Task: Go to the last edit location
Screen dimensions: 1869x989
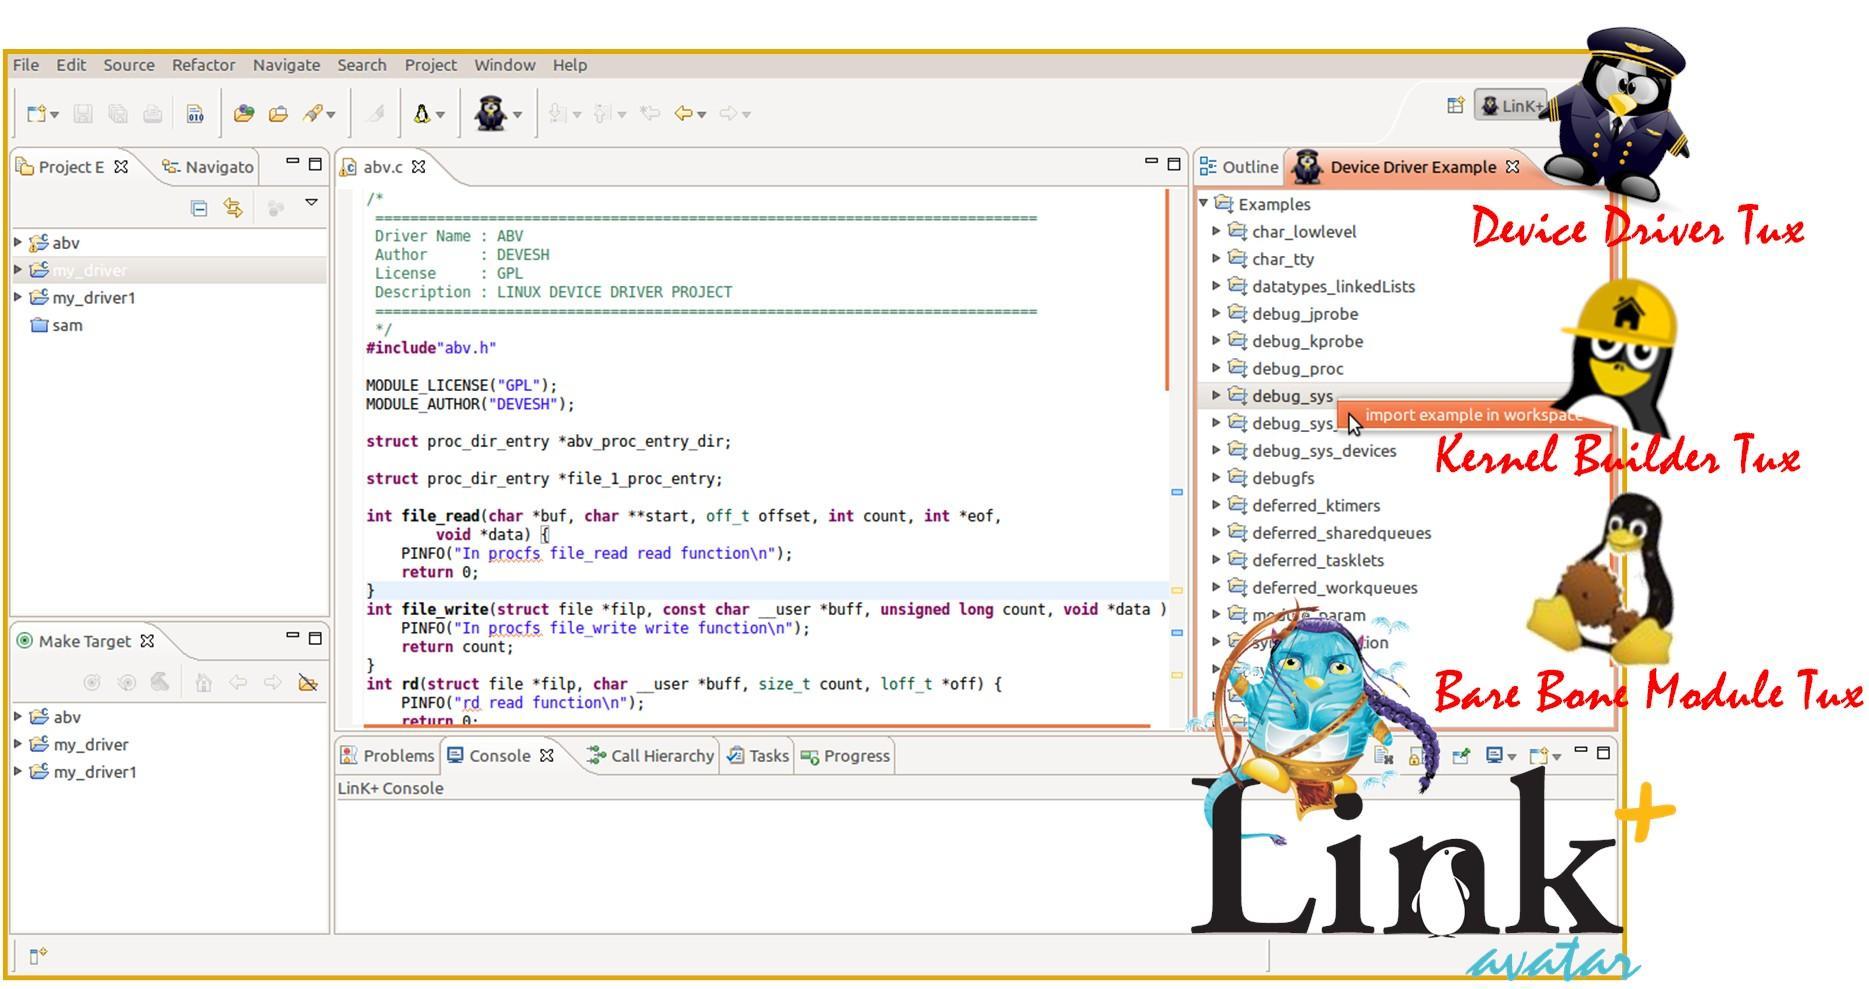Action: (x=650, y=113)
